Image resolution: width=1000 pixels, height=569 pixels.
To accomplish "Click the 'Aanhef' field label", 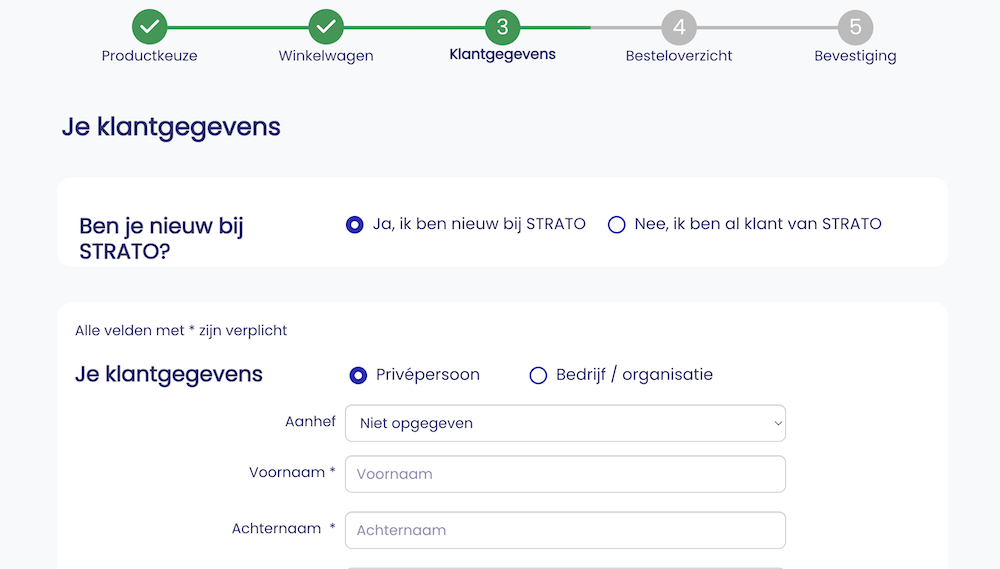I will [x=310, y=422].
